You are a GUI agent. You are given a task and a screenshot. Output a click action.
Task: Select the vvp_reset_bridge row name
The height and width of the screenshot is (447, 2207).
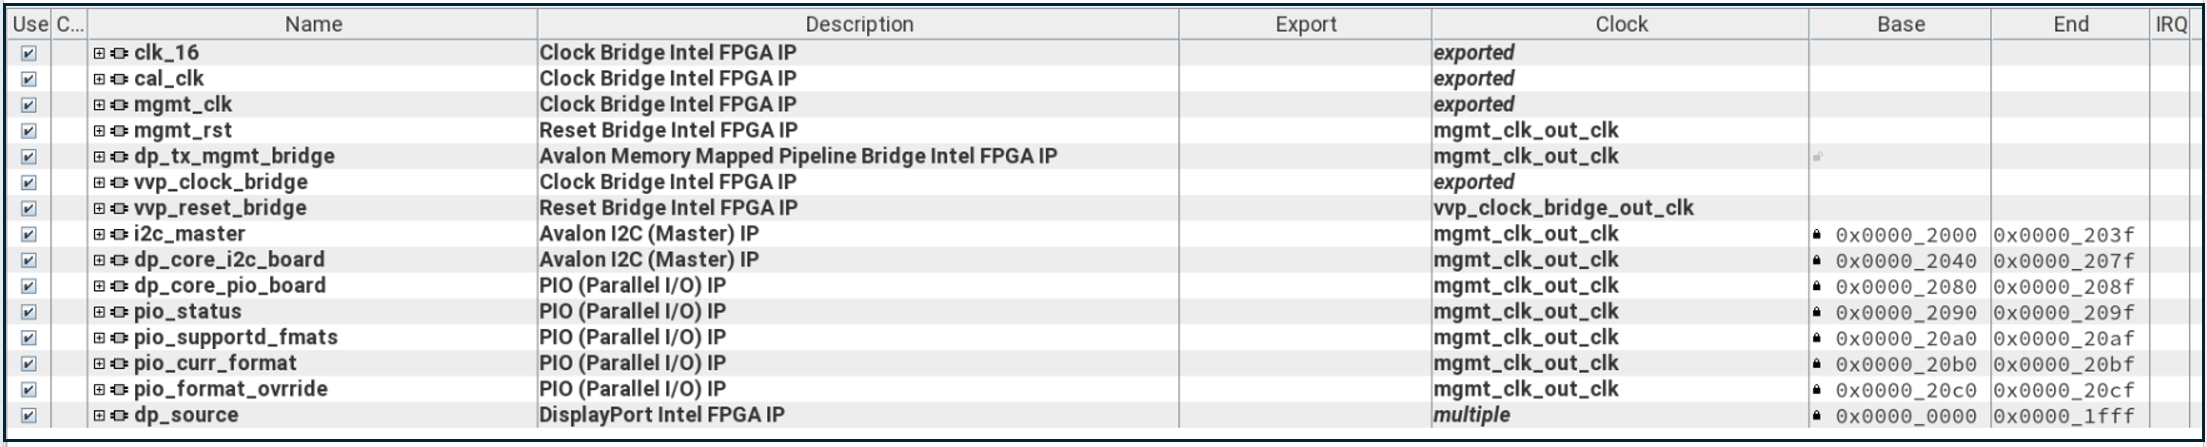click(220, 208)
